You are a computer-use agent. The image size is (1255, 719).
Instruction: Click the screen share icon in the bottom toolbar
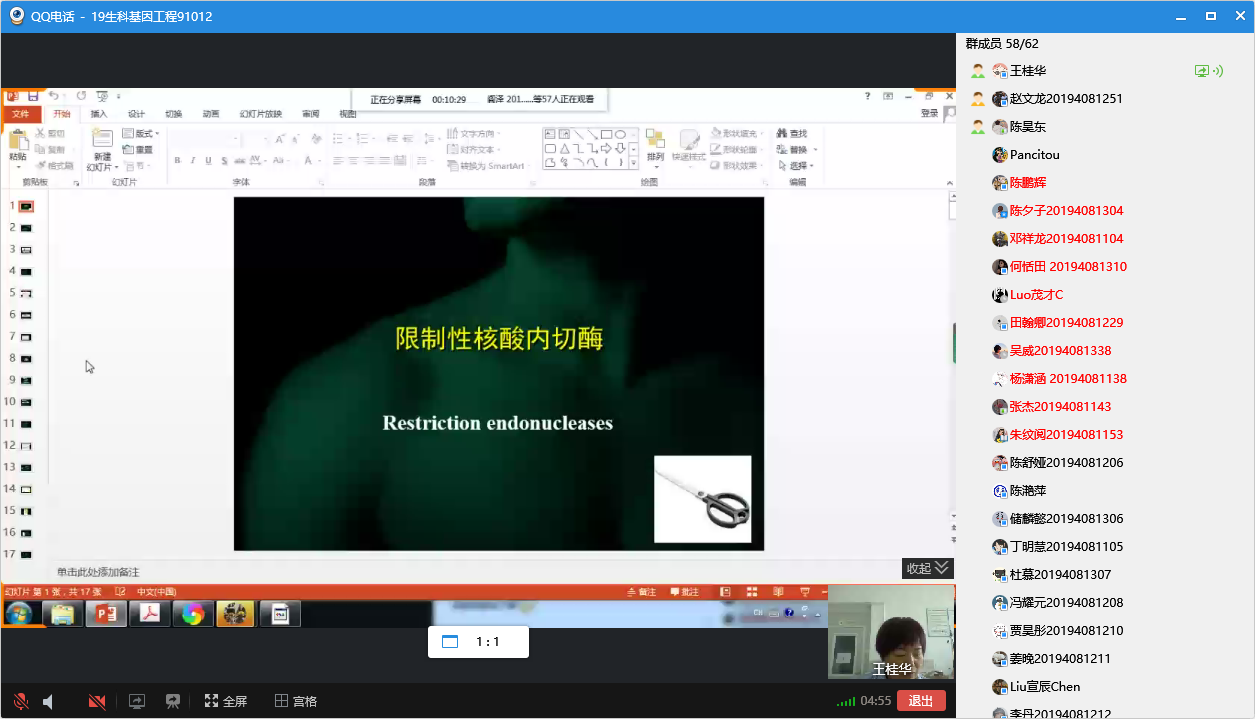(137, 701)
